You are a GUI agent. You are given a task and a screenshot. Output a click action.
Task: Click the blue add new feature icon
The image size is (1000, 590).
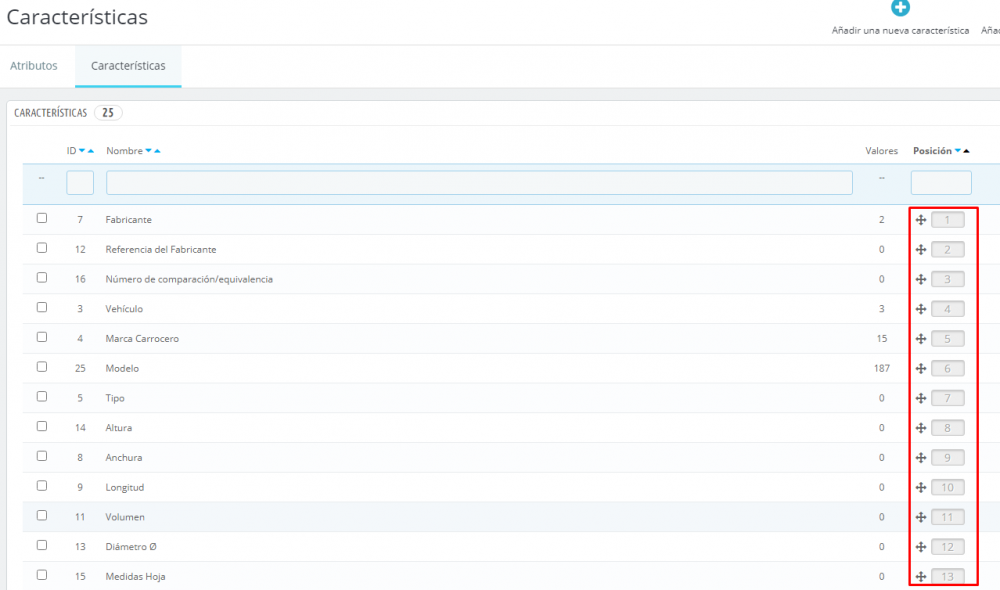click(x=899, y=8)
